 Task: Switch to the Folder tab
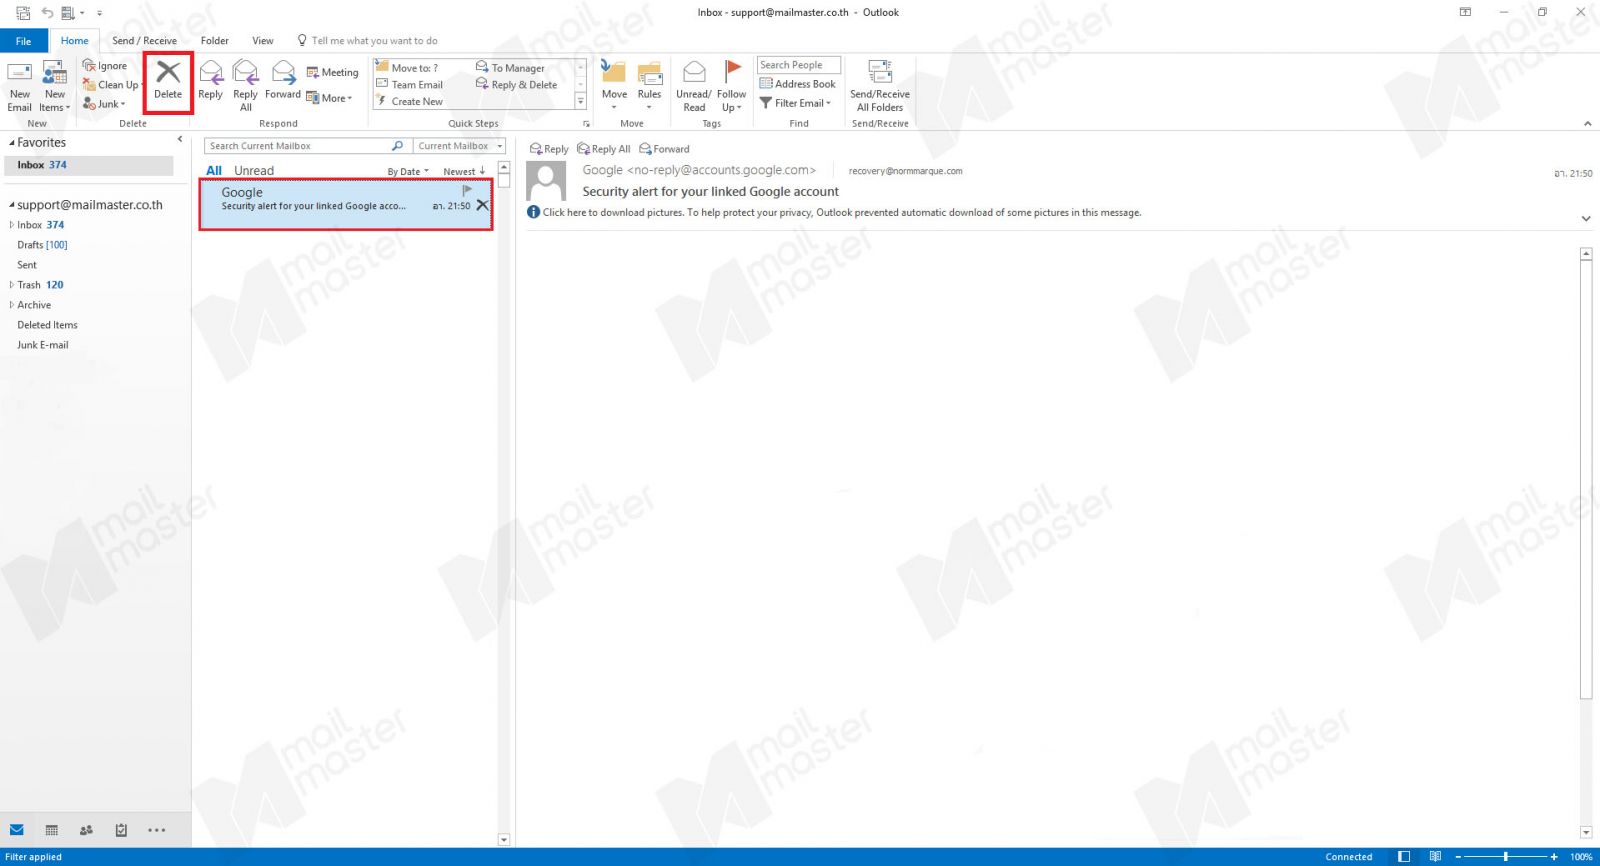pyautogui.click(x=214, y=41)
